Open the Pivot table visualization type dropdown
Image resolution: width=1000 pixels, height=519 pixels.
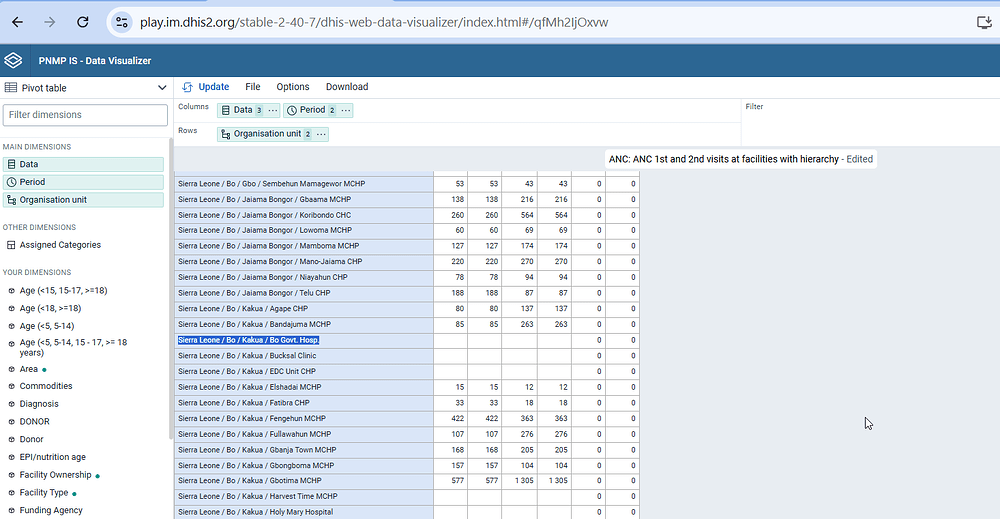(85, 88)
